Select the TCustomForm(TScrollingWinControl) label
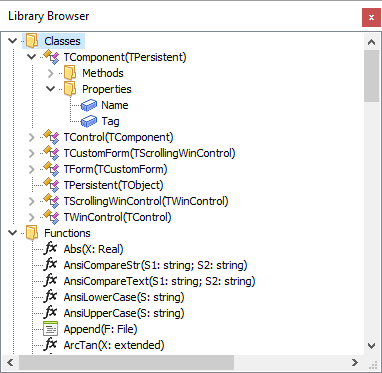The width and height of the screenshot is (382, 373). click(x=150, y=153)
